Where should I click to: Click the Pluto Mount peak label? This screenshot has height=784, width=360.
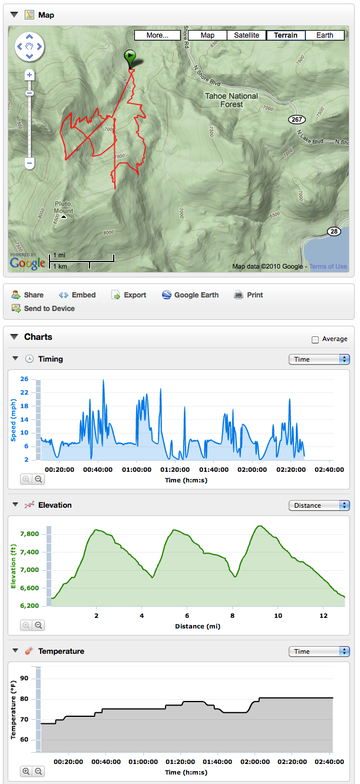click(x=63, y=208)
